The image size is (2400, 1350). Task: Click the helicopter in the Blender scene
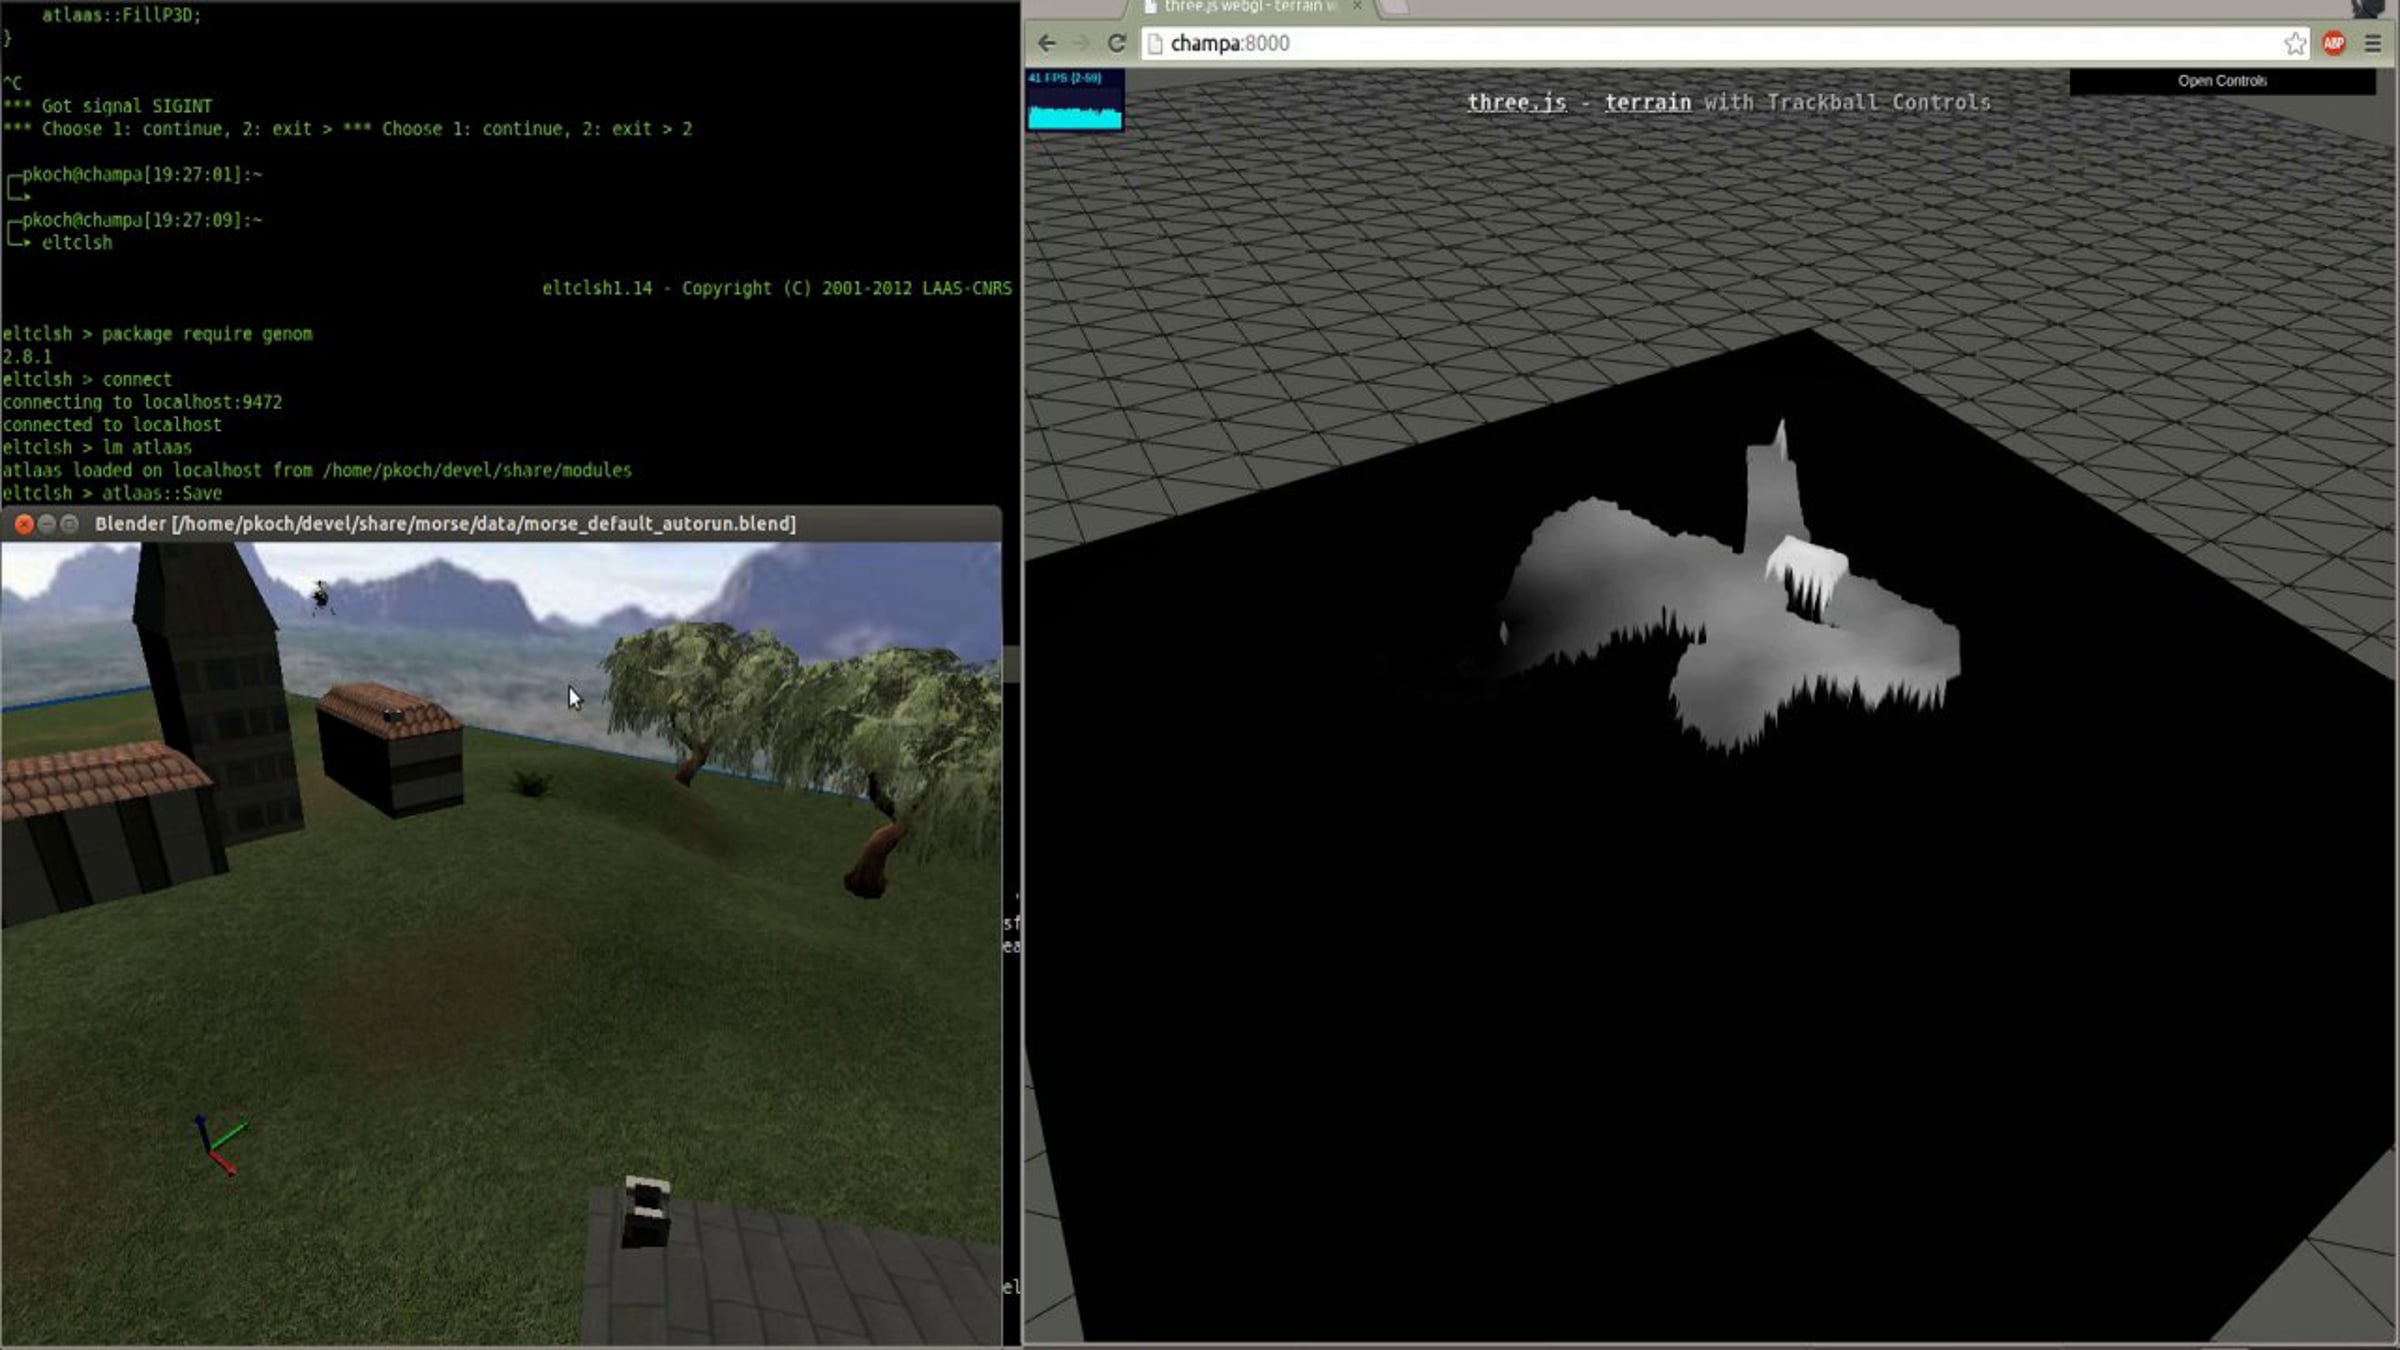tap(321, 597)
